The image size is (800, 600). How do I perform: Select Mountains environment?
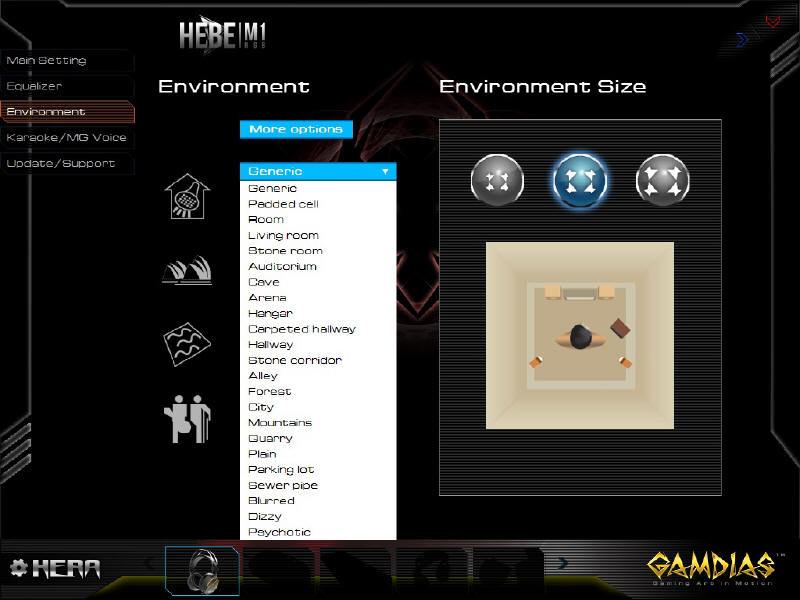(x=318, y=422)
